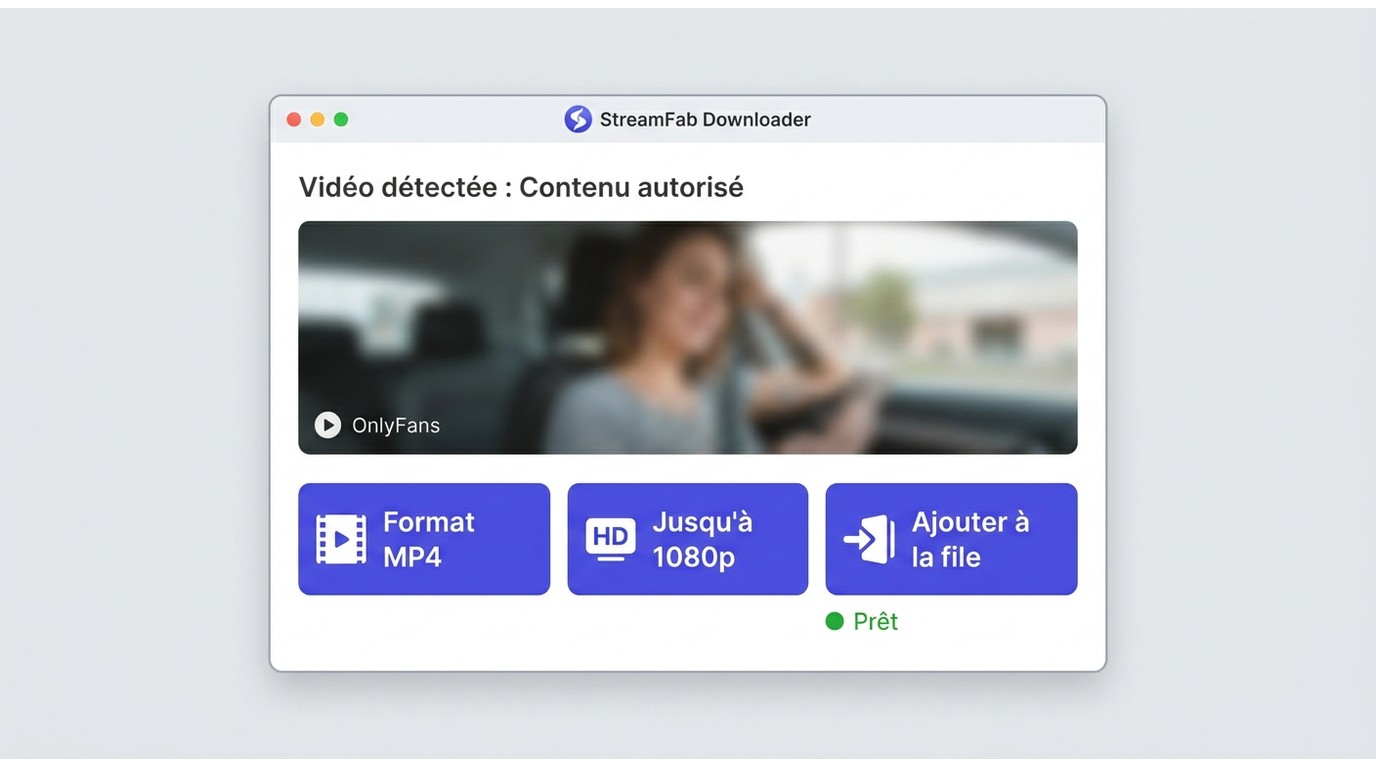Click the StreamFab logo in title bar
Viewport: 1376px width, 768px height.
tap(578, 119)
